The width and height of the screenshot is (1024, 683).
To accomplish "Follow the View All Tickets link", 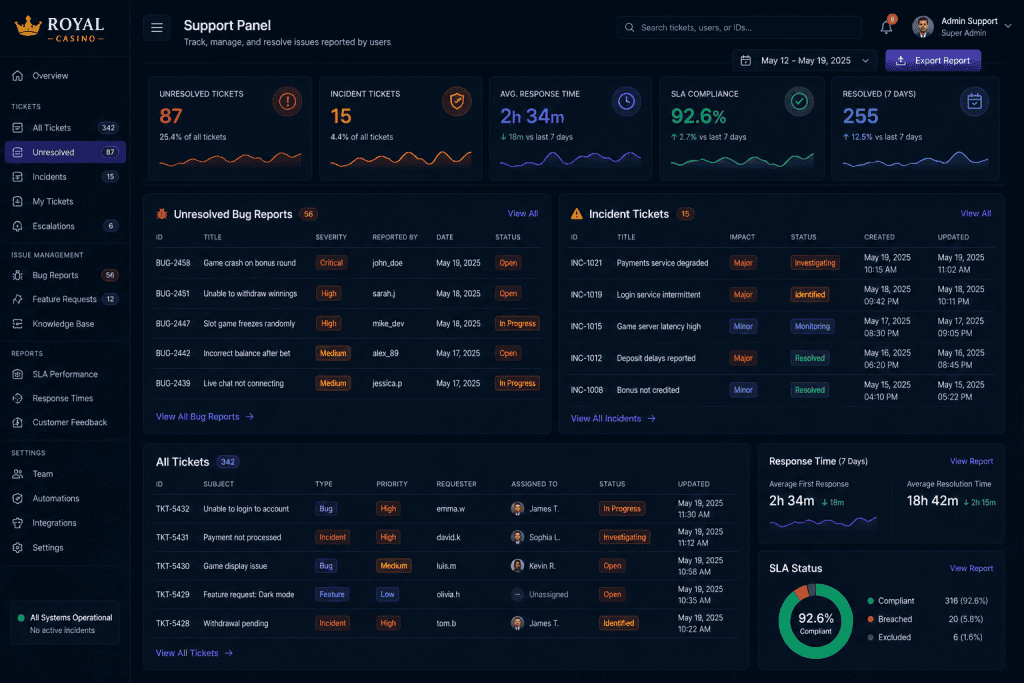I will 194,653.
